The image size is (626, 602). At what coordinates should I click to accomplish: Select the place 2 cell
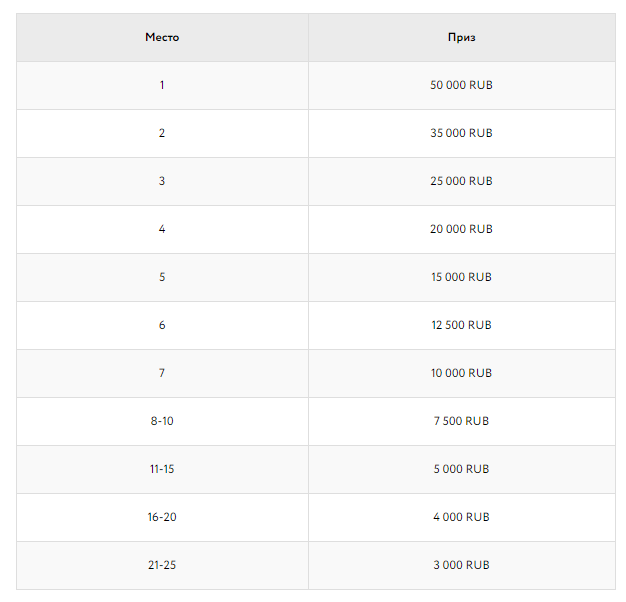click(162, 133)
